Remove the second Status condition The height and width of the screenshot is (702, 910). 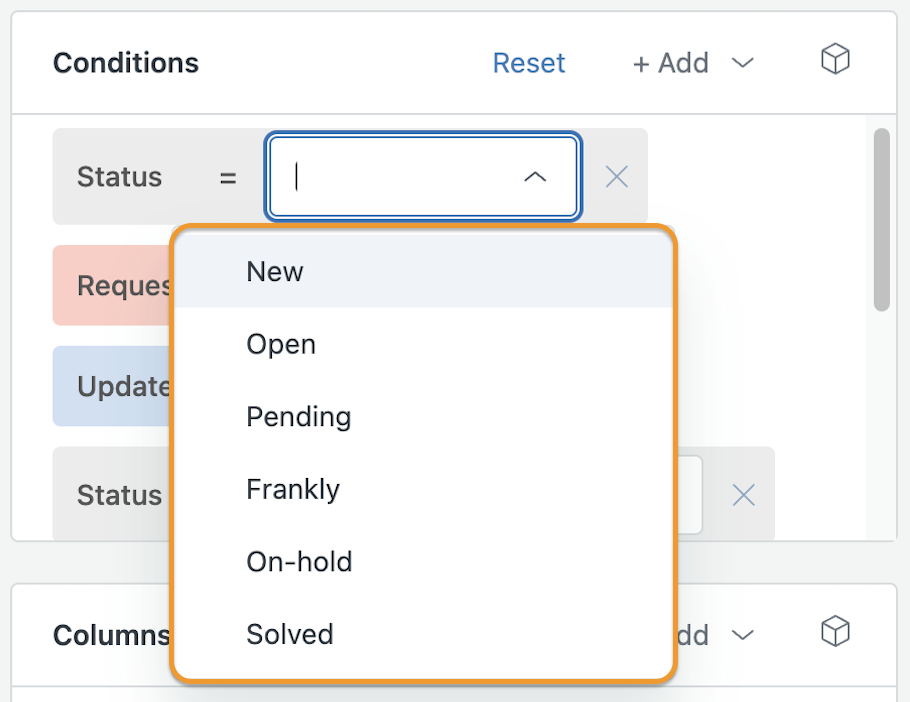(743, 495)
